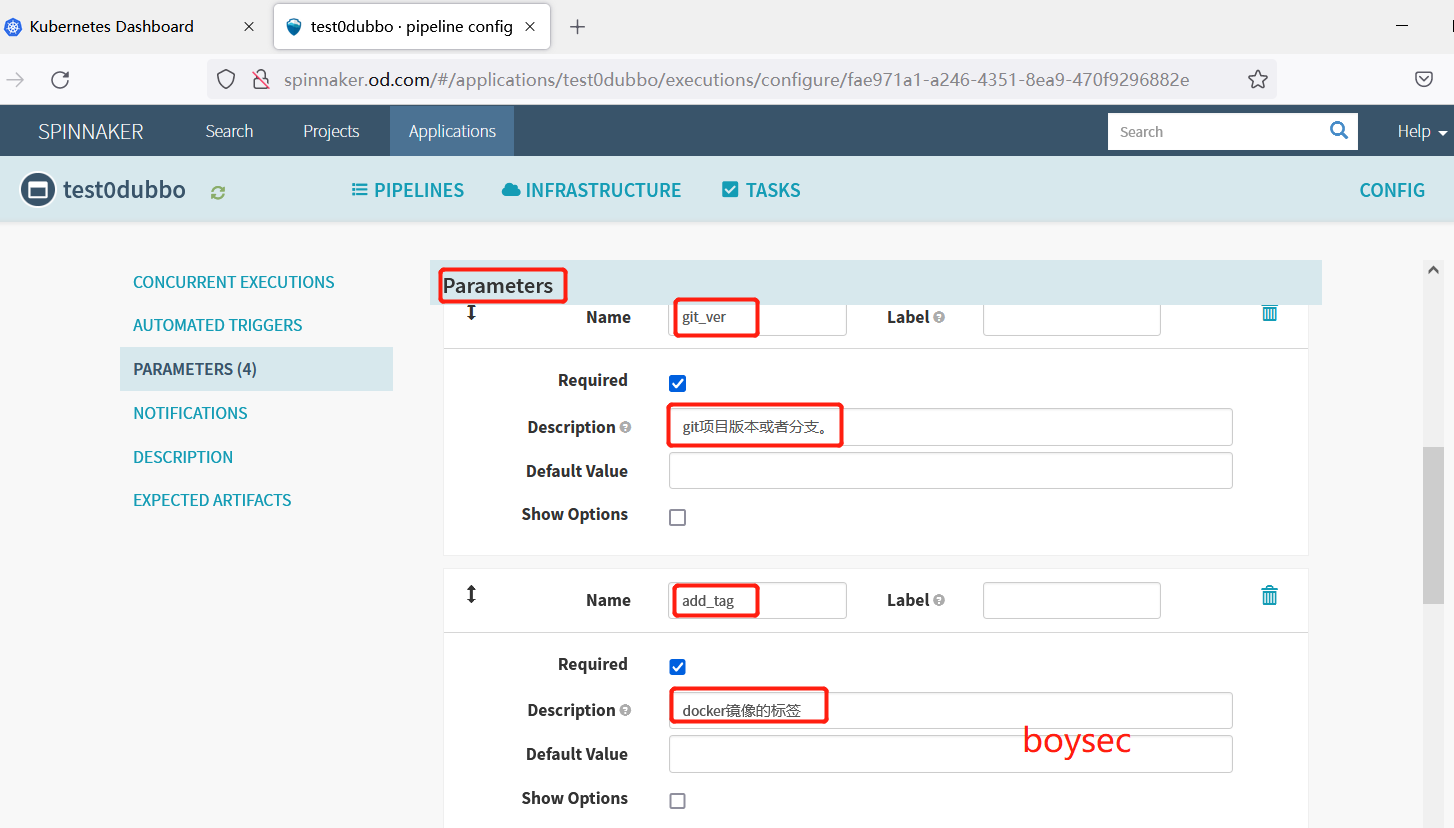Screen dimensions: 1454x828
Task: Go to the INFRASTRUCTURE tab
Action: (591, 190)
